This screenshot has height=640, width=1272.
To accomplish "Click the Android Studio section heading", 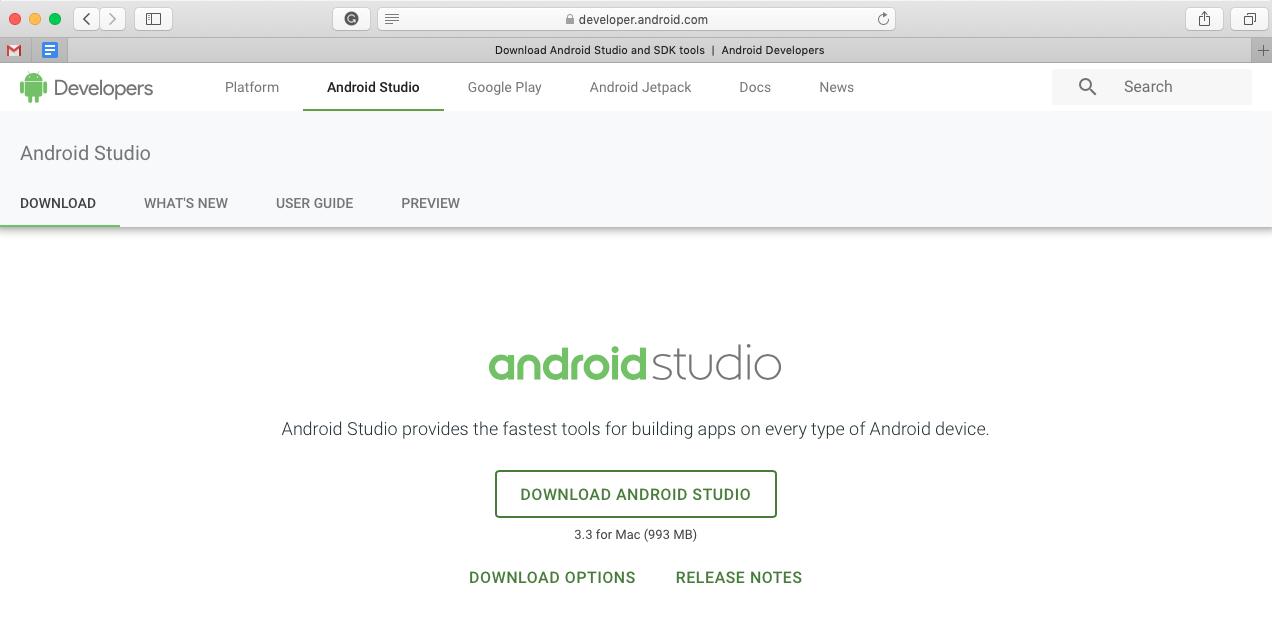I will click(x=85, y=153).
